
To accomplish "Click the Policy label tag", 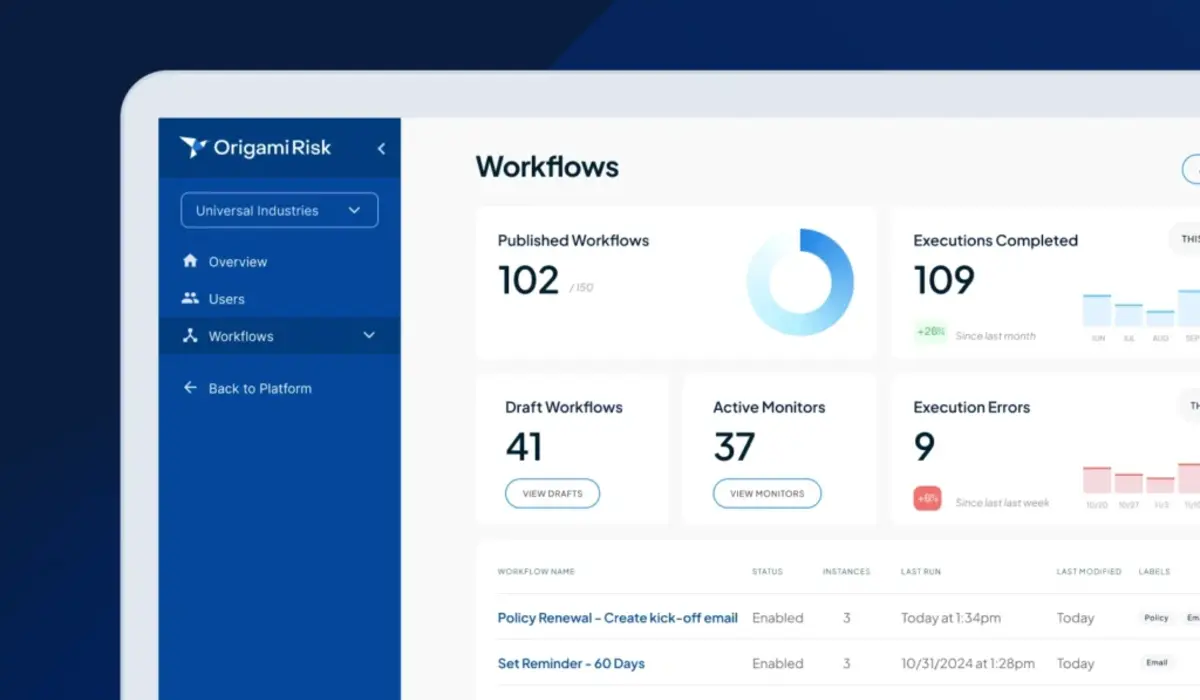I will (1156, 618).
